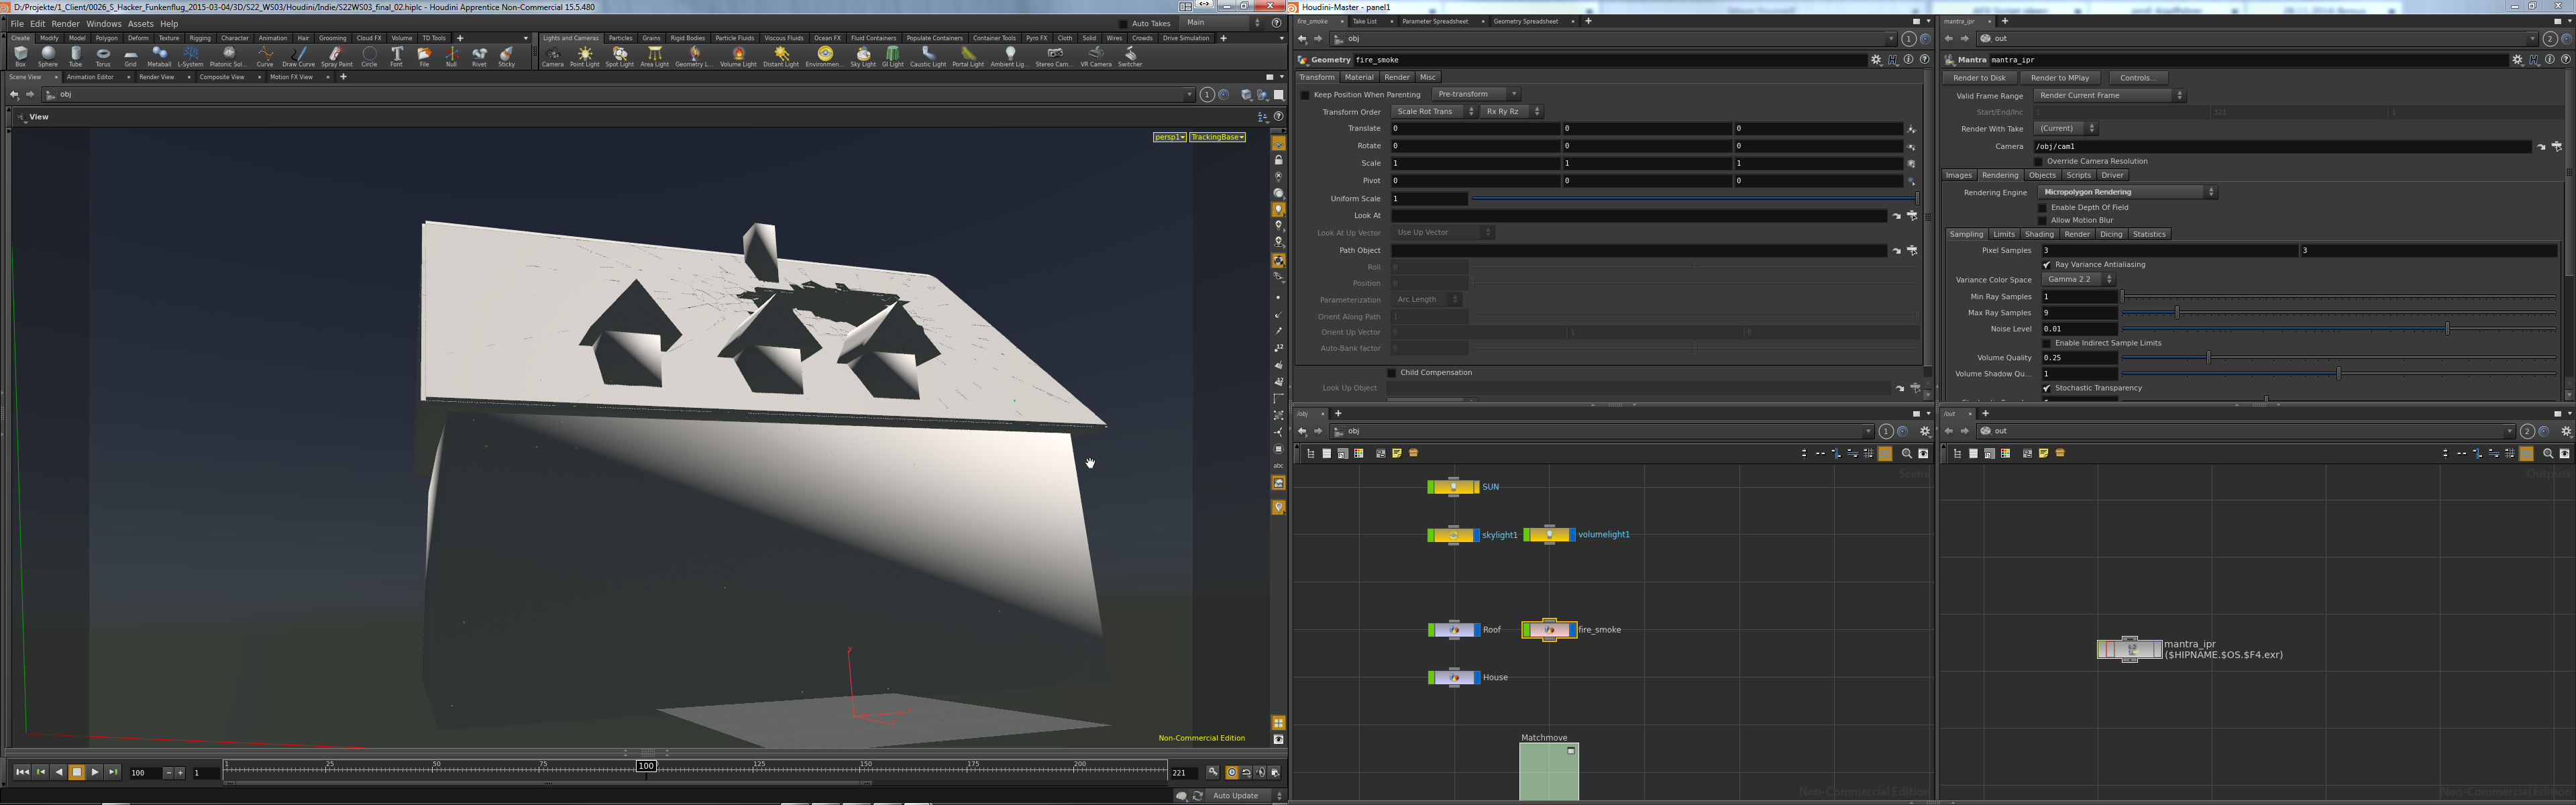This screenshot has width=2576, height=805.
Task: Toggle Ray Variance Antialiasing checkbox
Action: coord(2046,265)
